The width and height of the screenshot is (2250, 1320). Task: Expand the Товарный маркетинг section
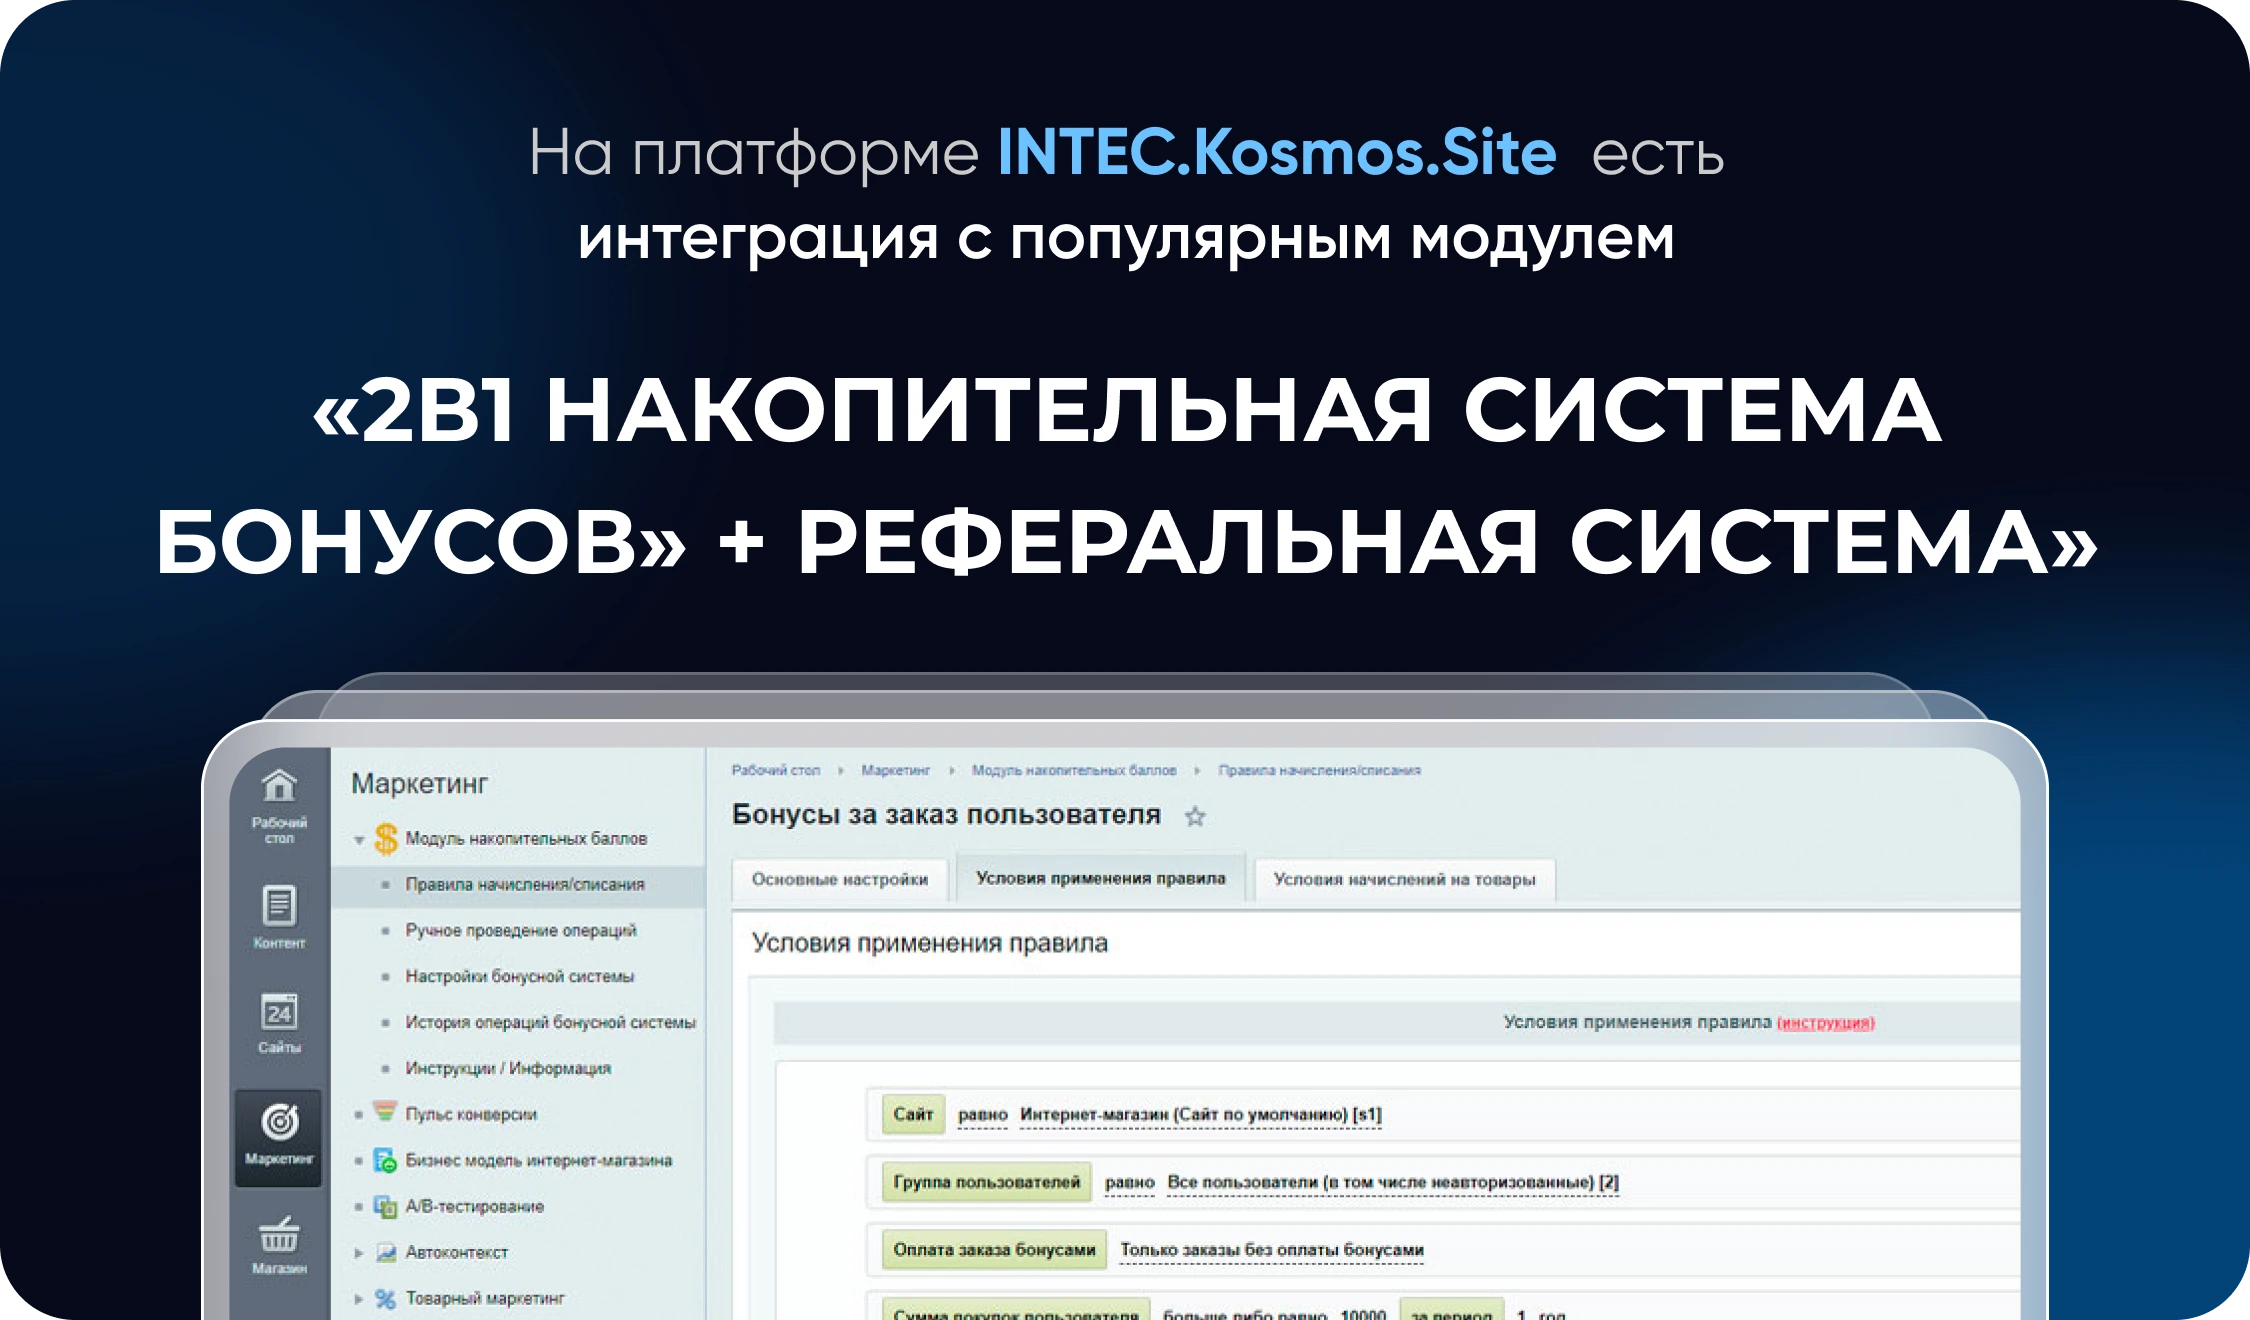click(358, 1299)
